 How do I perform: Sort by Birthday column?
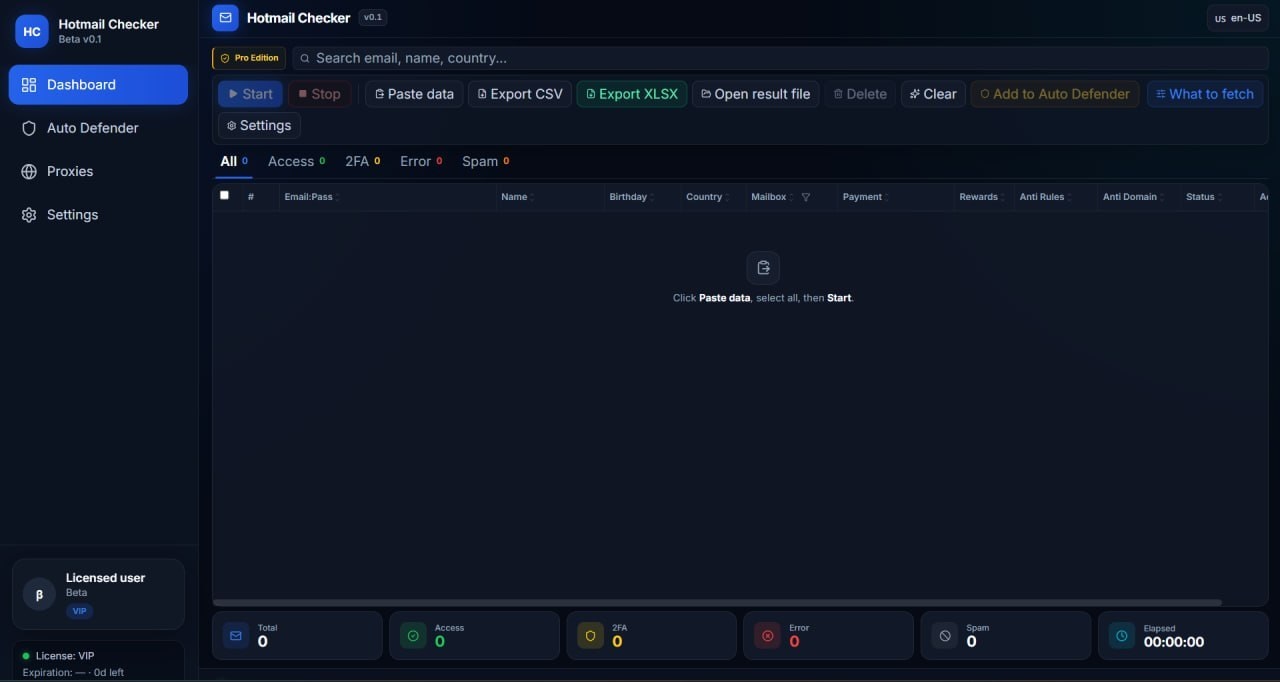click(x=631, y=197)
